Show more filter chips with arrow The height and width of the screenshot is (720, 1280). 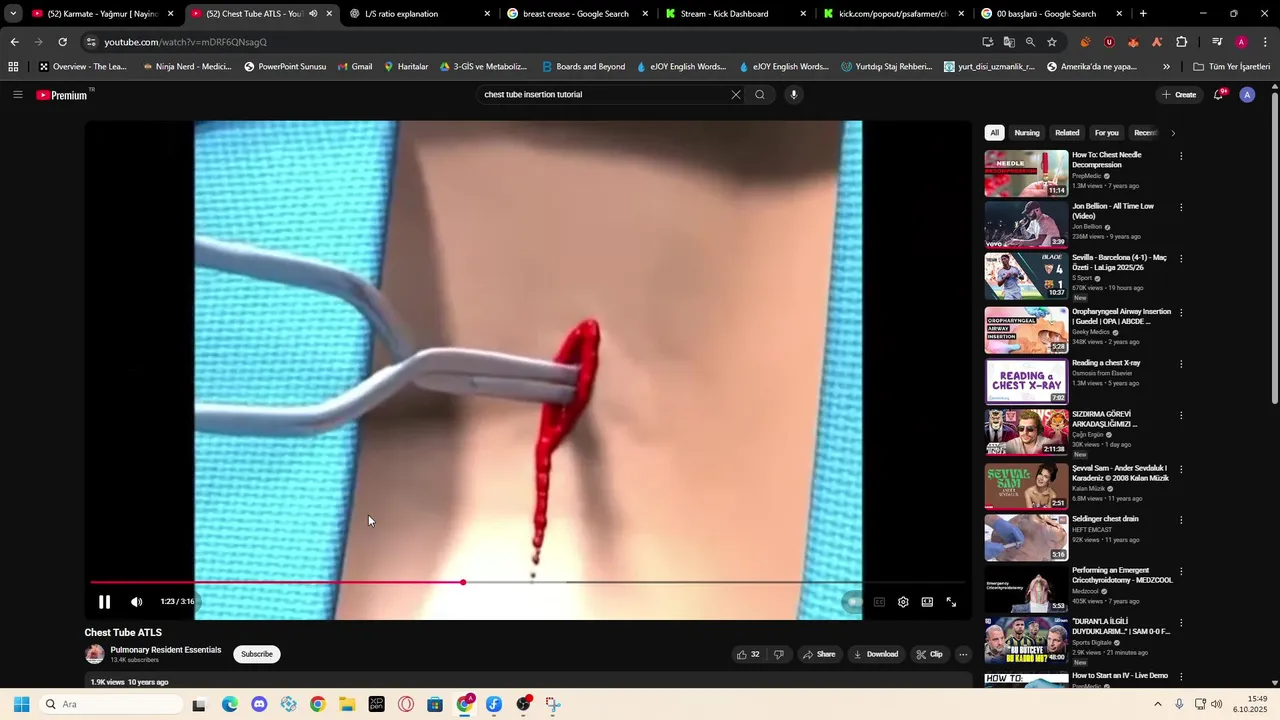pyautogui.click(x=1173, y=133)
